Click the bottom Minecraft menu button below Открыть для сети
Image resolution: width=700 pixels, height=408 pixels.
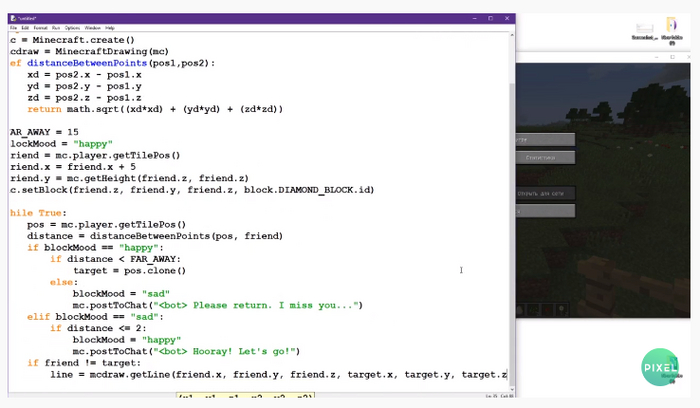click(x=545, y=211)
